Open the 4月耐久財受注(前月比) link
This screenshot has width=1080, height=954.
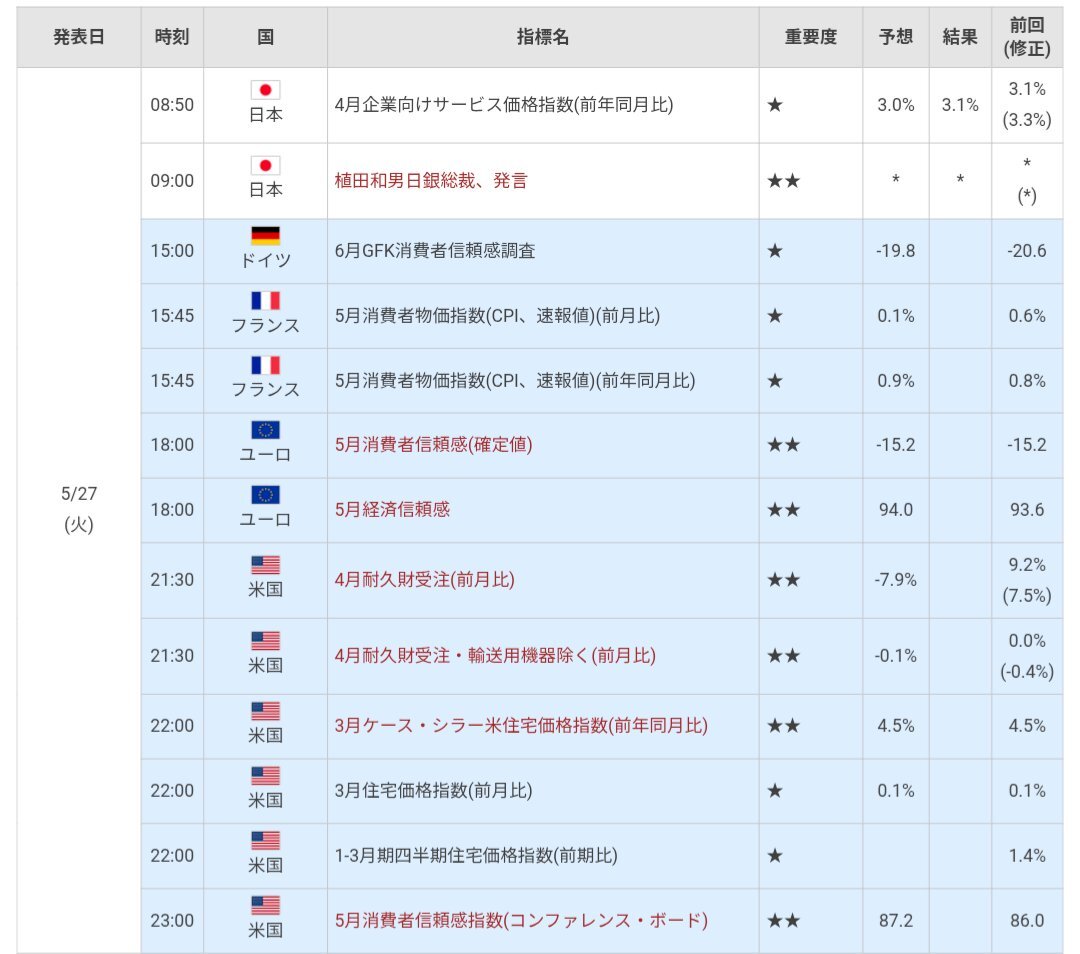pyautogui.click(x=425, y=579)
